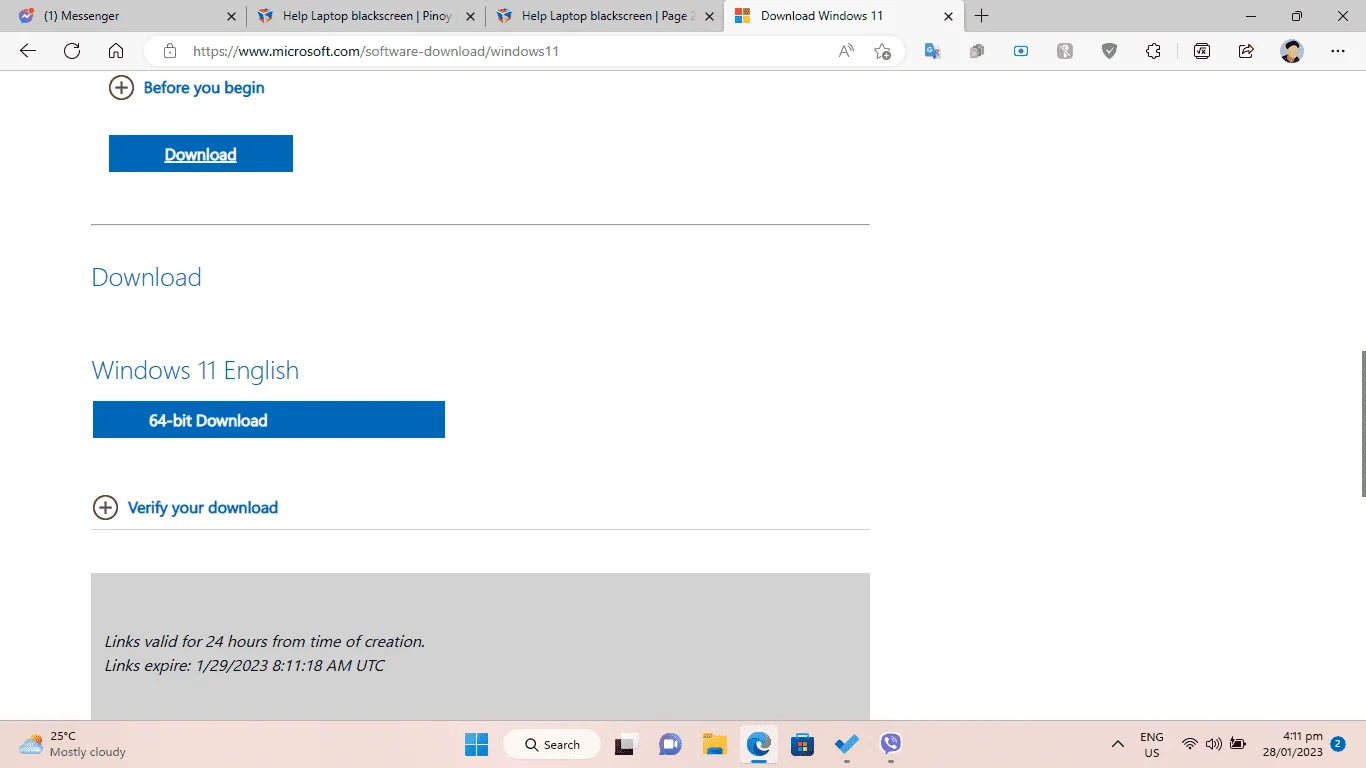
Task: Check battery status in system tray
Action: (1238, 744)
